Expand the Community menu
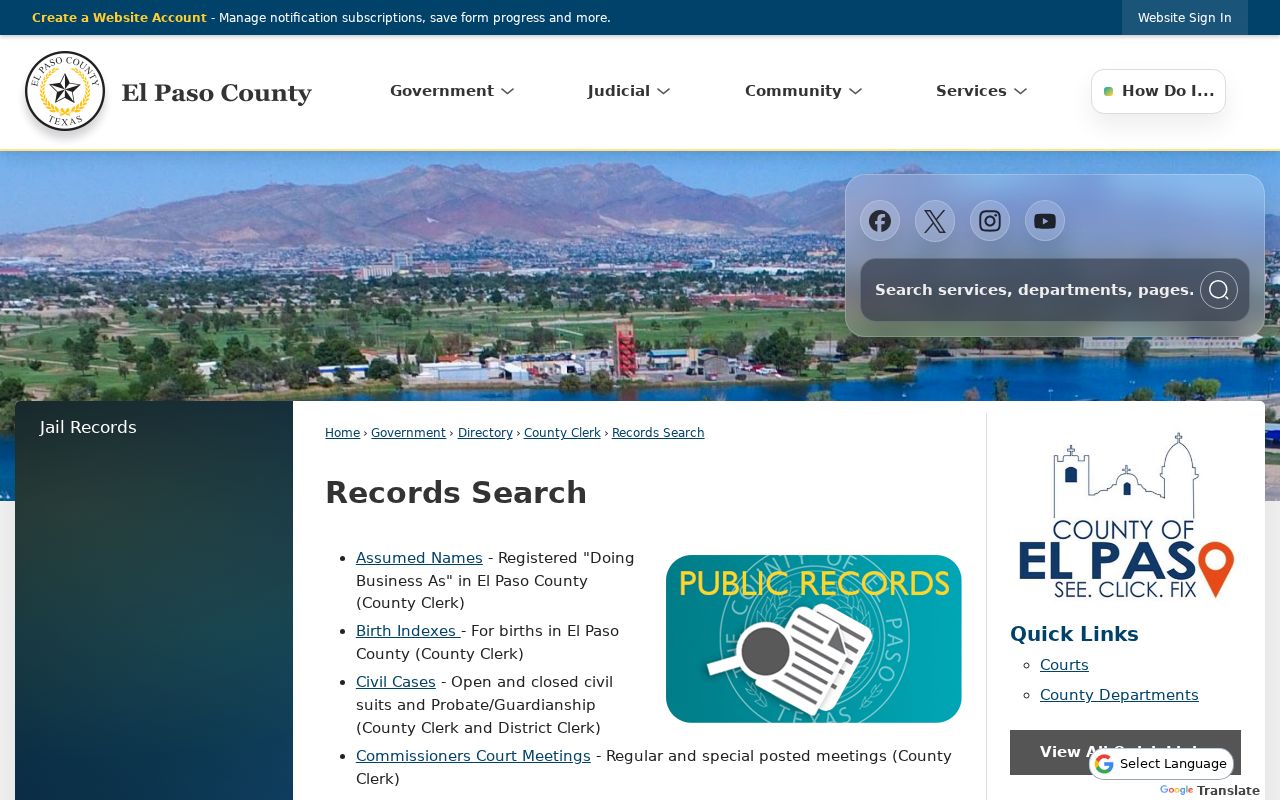This screenshot has height=800, width=1280. 803,91
